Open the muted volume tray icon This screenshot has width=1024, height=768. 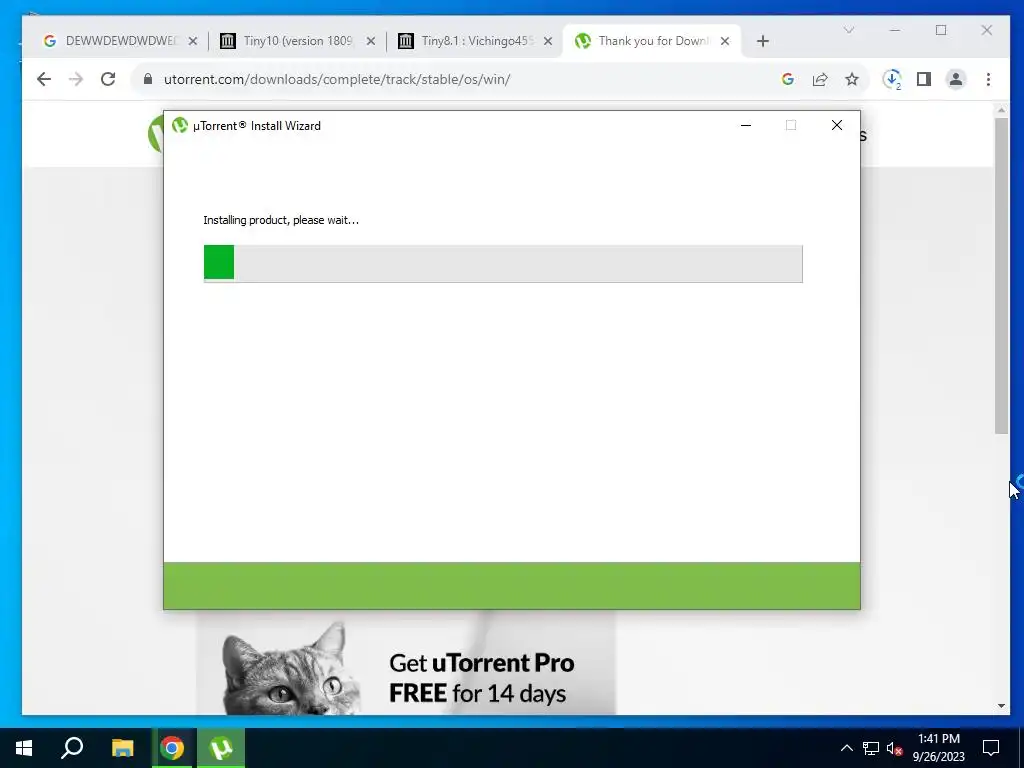pyautogui.click(x=894, y=748)
